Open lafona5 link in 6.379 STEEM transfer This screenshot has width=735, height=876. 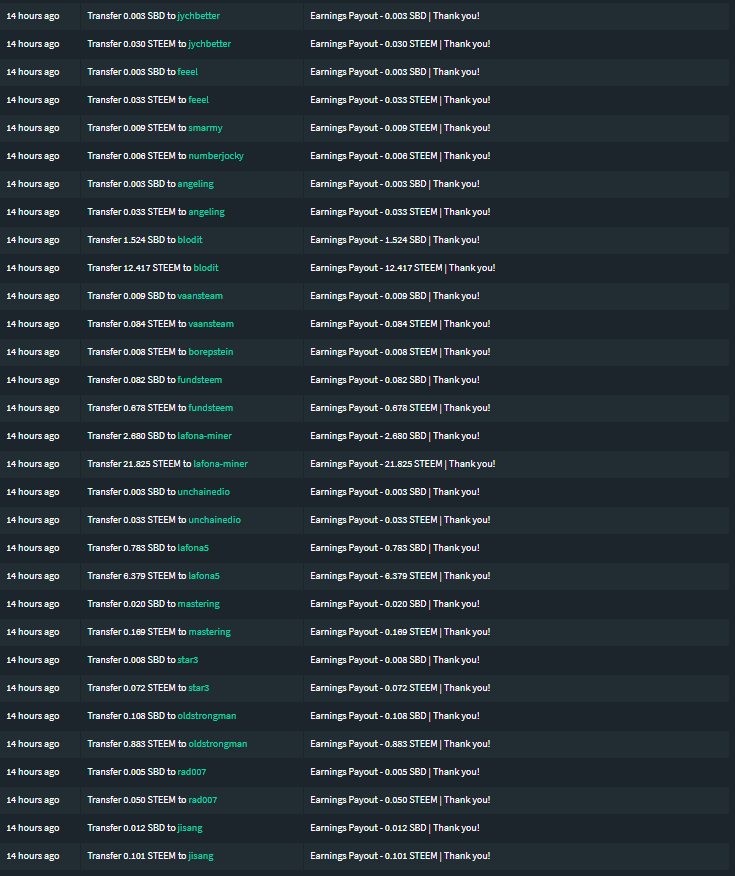204,575
